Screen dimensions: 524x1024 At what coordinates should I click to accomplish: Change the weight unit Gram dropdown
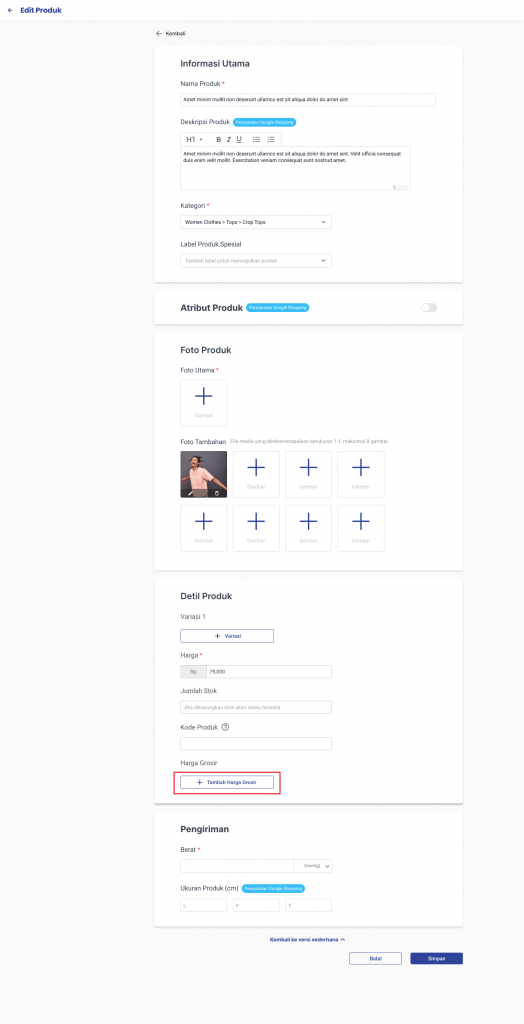(314, 866)
